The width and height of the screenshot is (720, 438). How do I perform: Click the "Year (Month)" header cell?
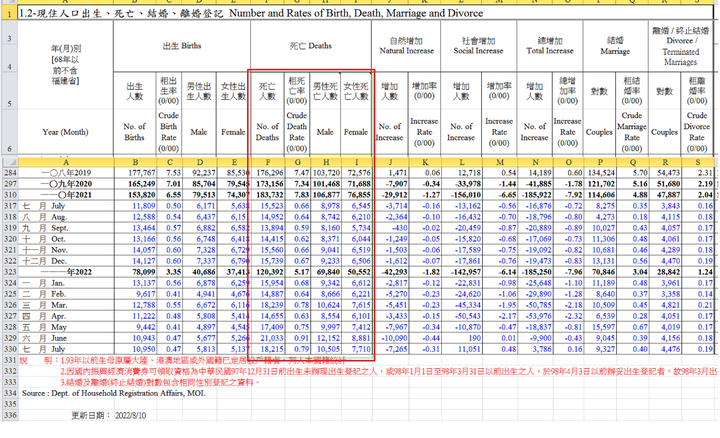pyautogui.click(x=65, y=132)
